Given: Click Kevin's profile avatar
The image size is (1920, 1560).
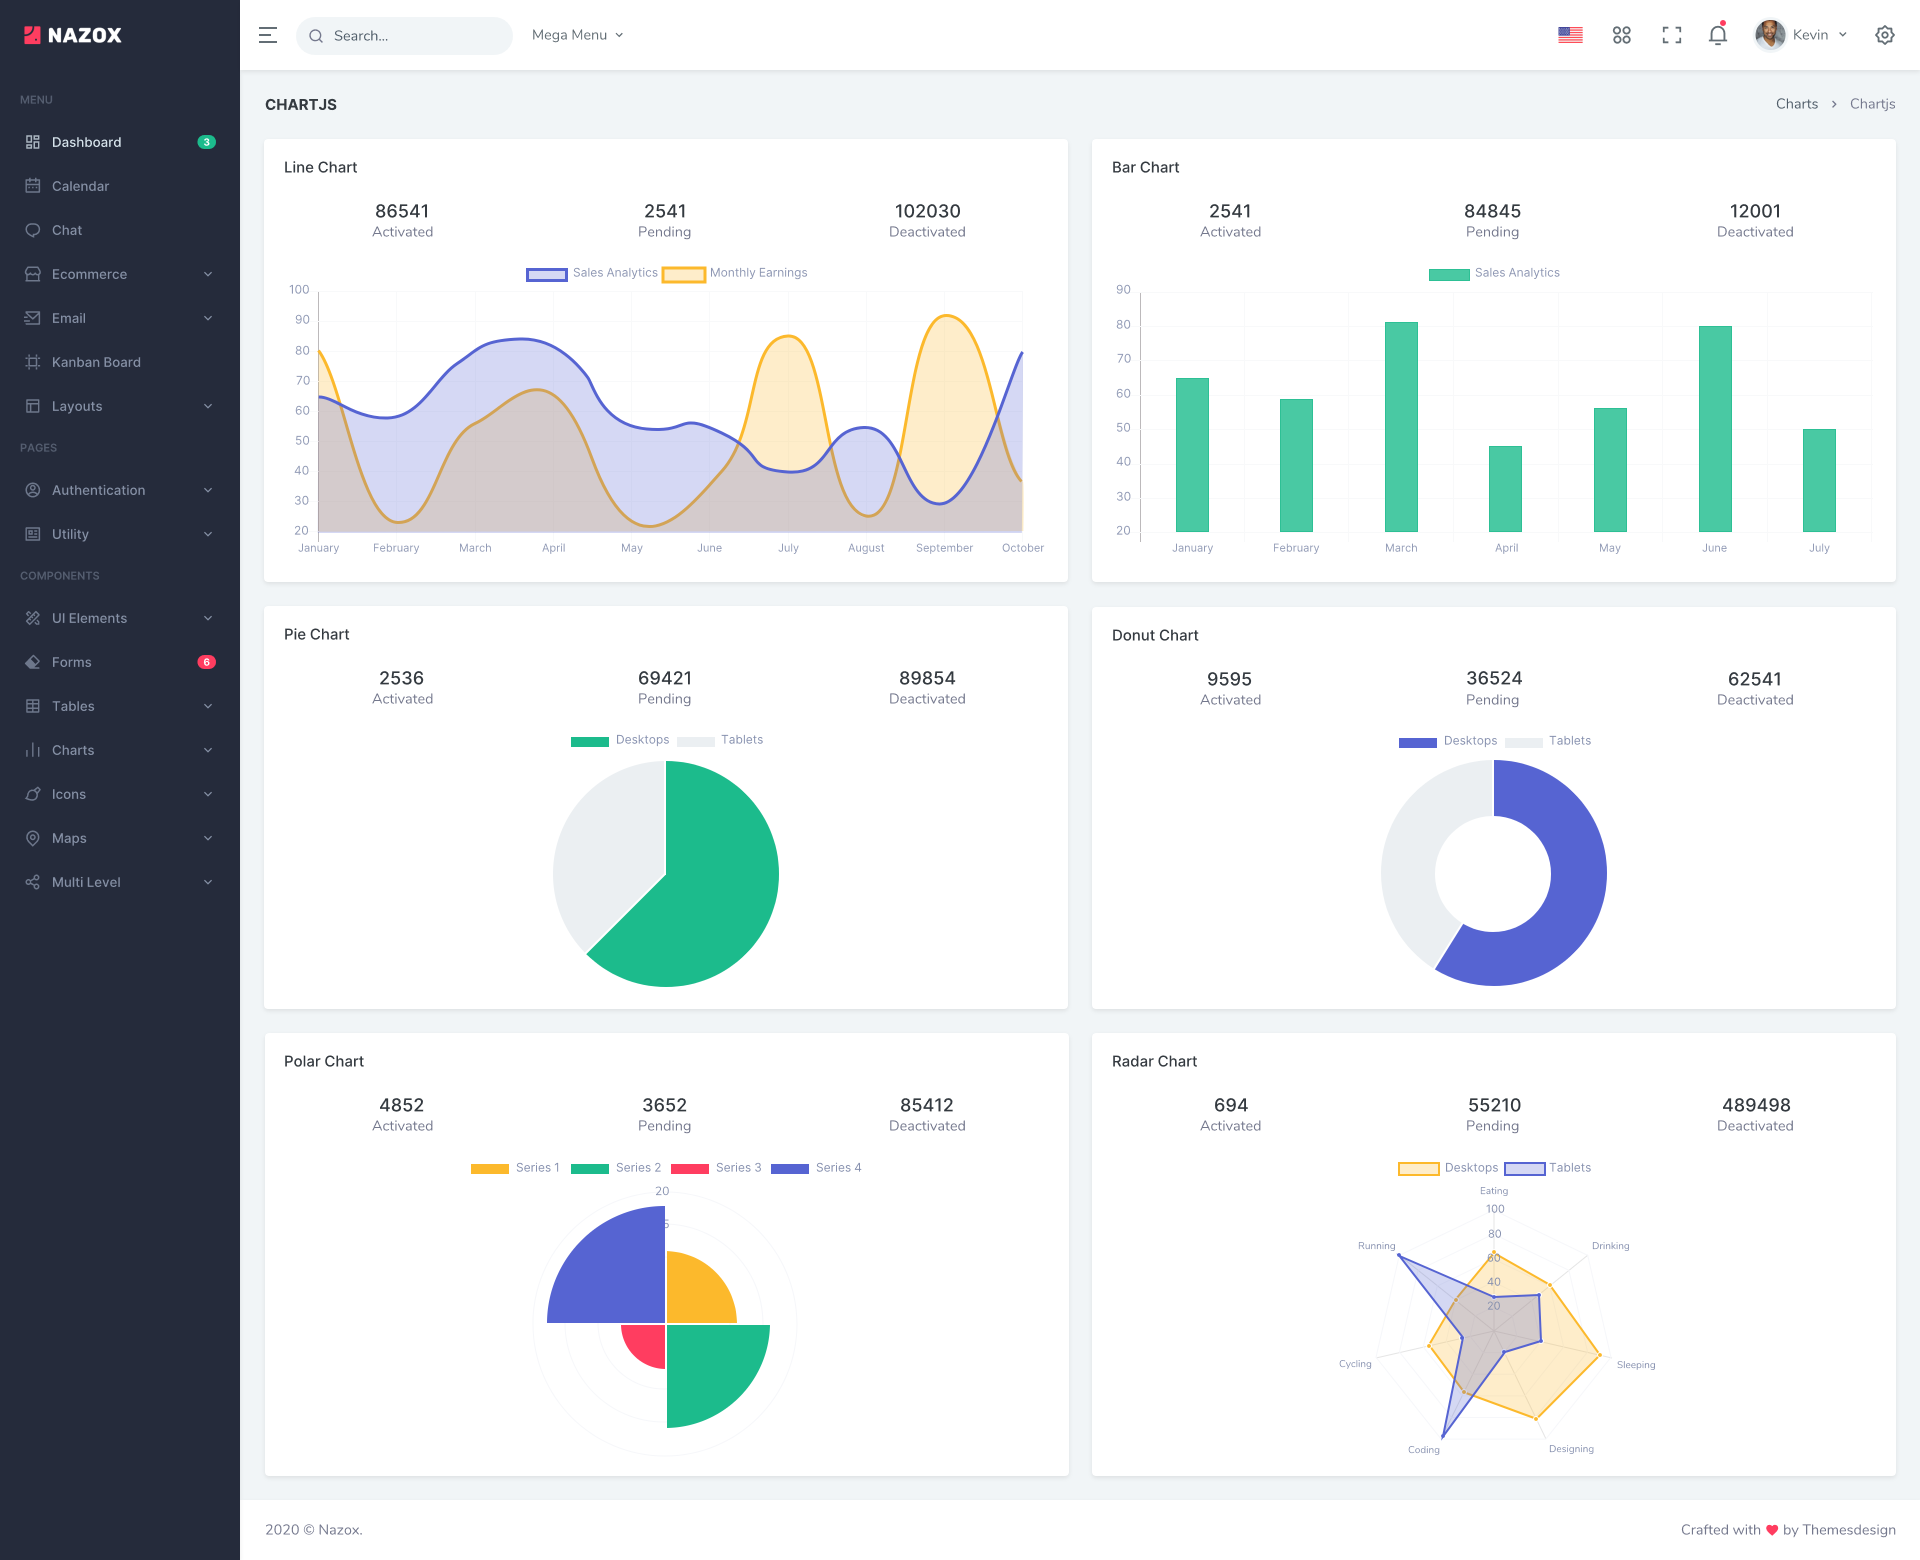Looking at the screenshot, I should tap(1770, 35).
